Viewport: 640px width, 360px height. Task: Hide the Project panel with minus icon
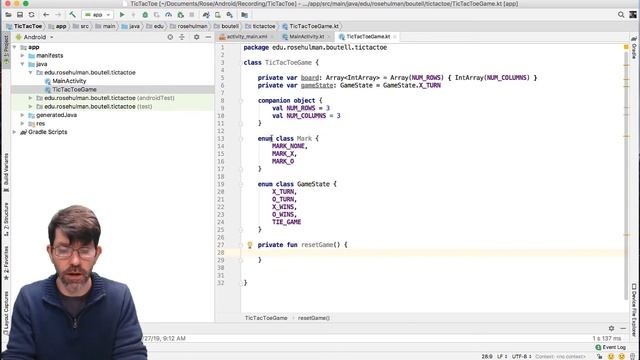tap(208, 37)
